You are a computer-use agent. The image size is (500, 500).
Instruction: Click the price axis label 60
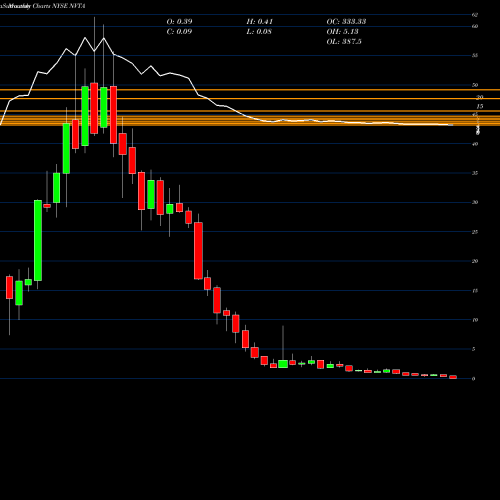point(475,26)
